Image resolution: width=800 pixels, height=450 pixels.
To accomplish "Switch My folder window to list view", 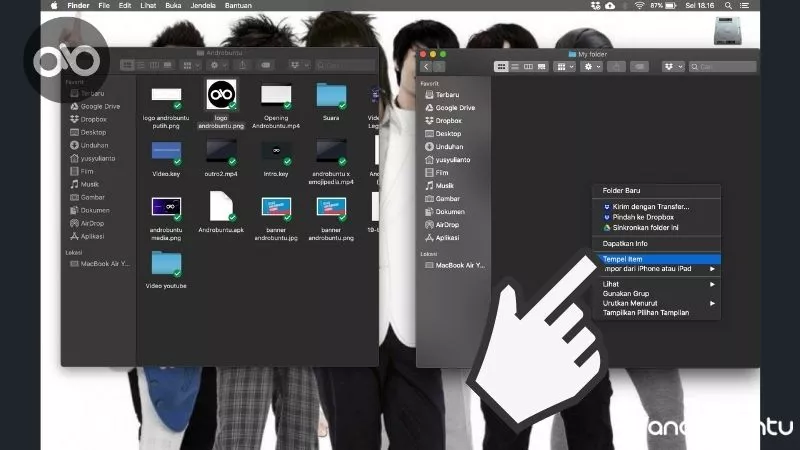I will point(515,67).
